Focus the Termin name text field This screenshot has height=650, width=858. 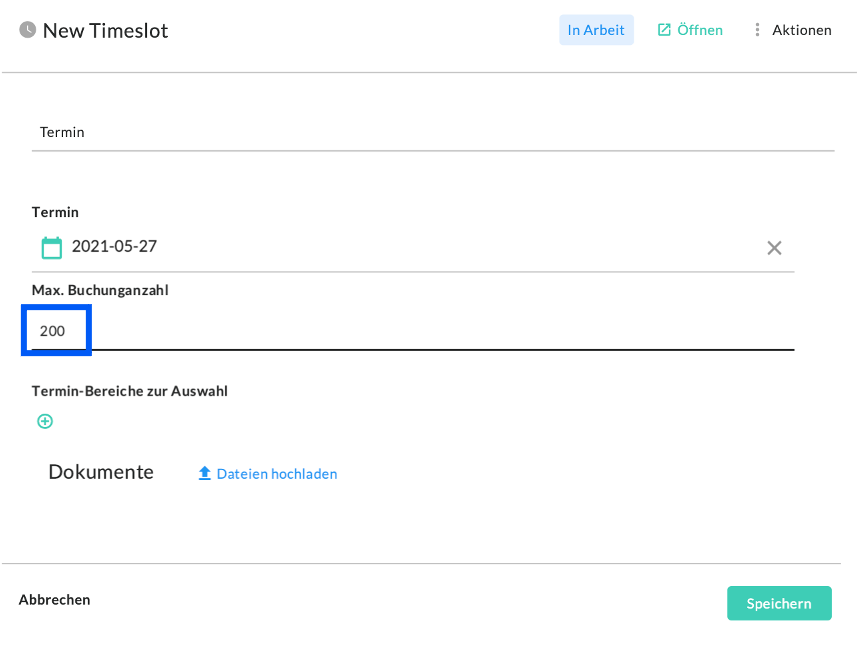[432, 132]
